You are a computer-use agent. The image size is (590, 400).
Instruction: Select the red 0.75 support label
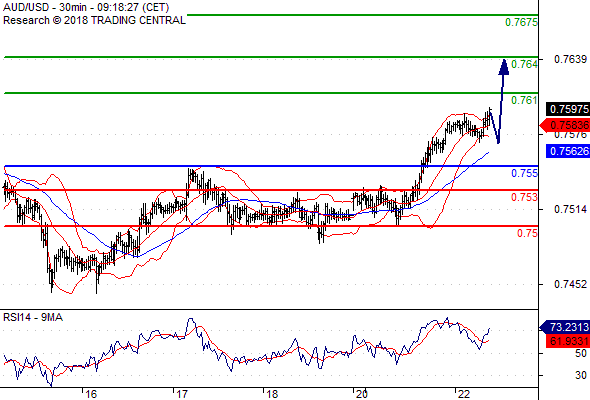527,233
